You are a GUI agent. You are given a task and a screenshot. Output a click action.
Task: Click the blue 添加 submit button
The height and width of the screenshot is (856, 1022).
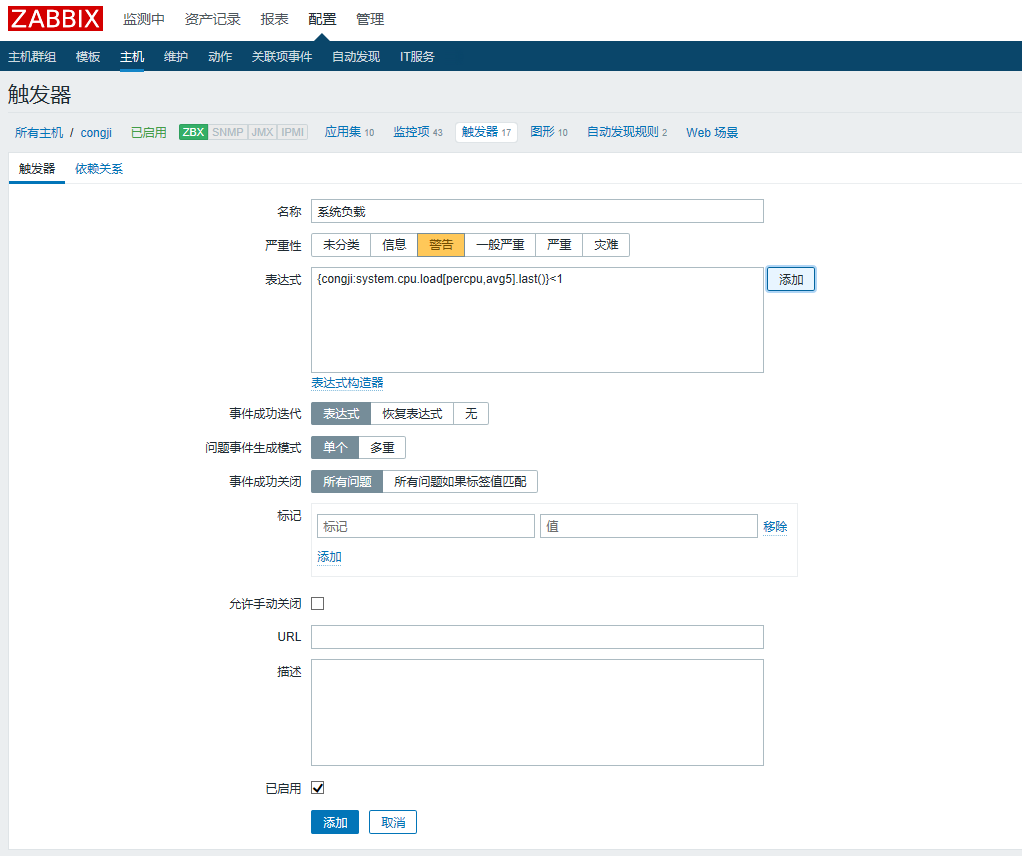coord(335,823)
